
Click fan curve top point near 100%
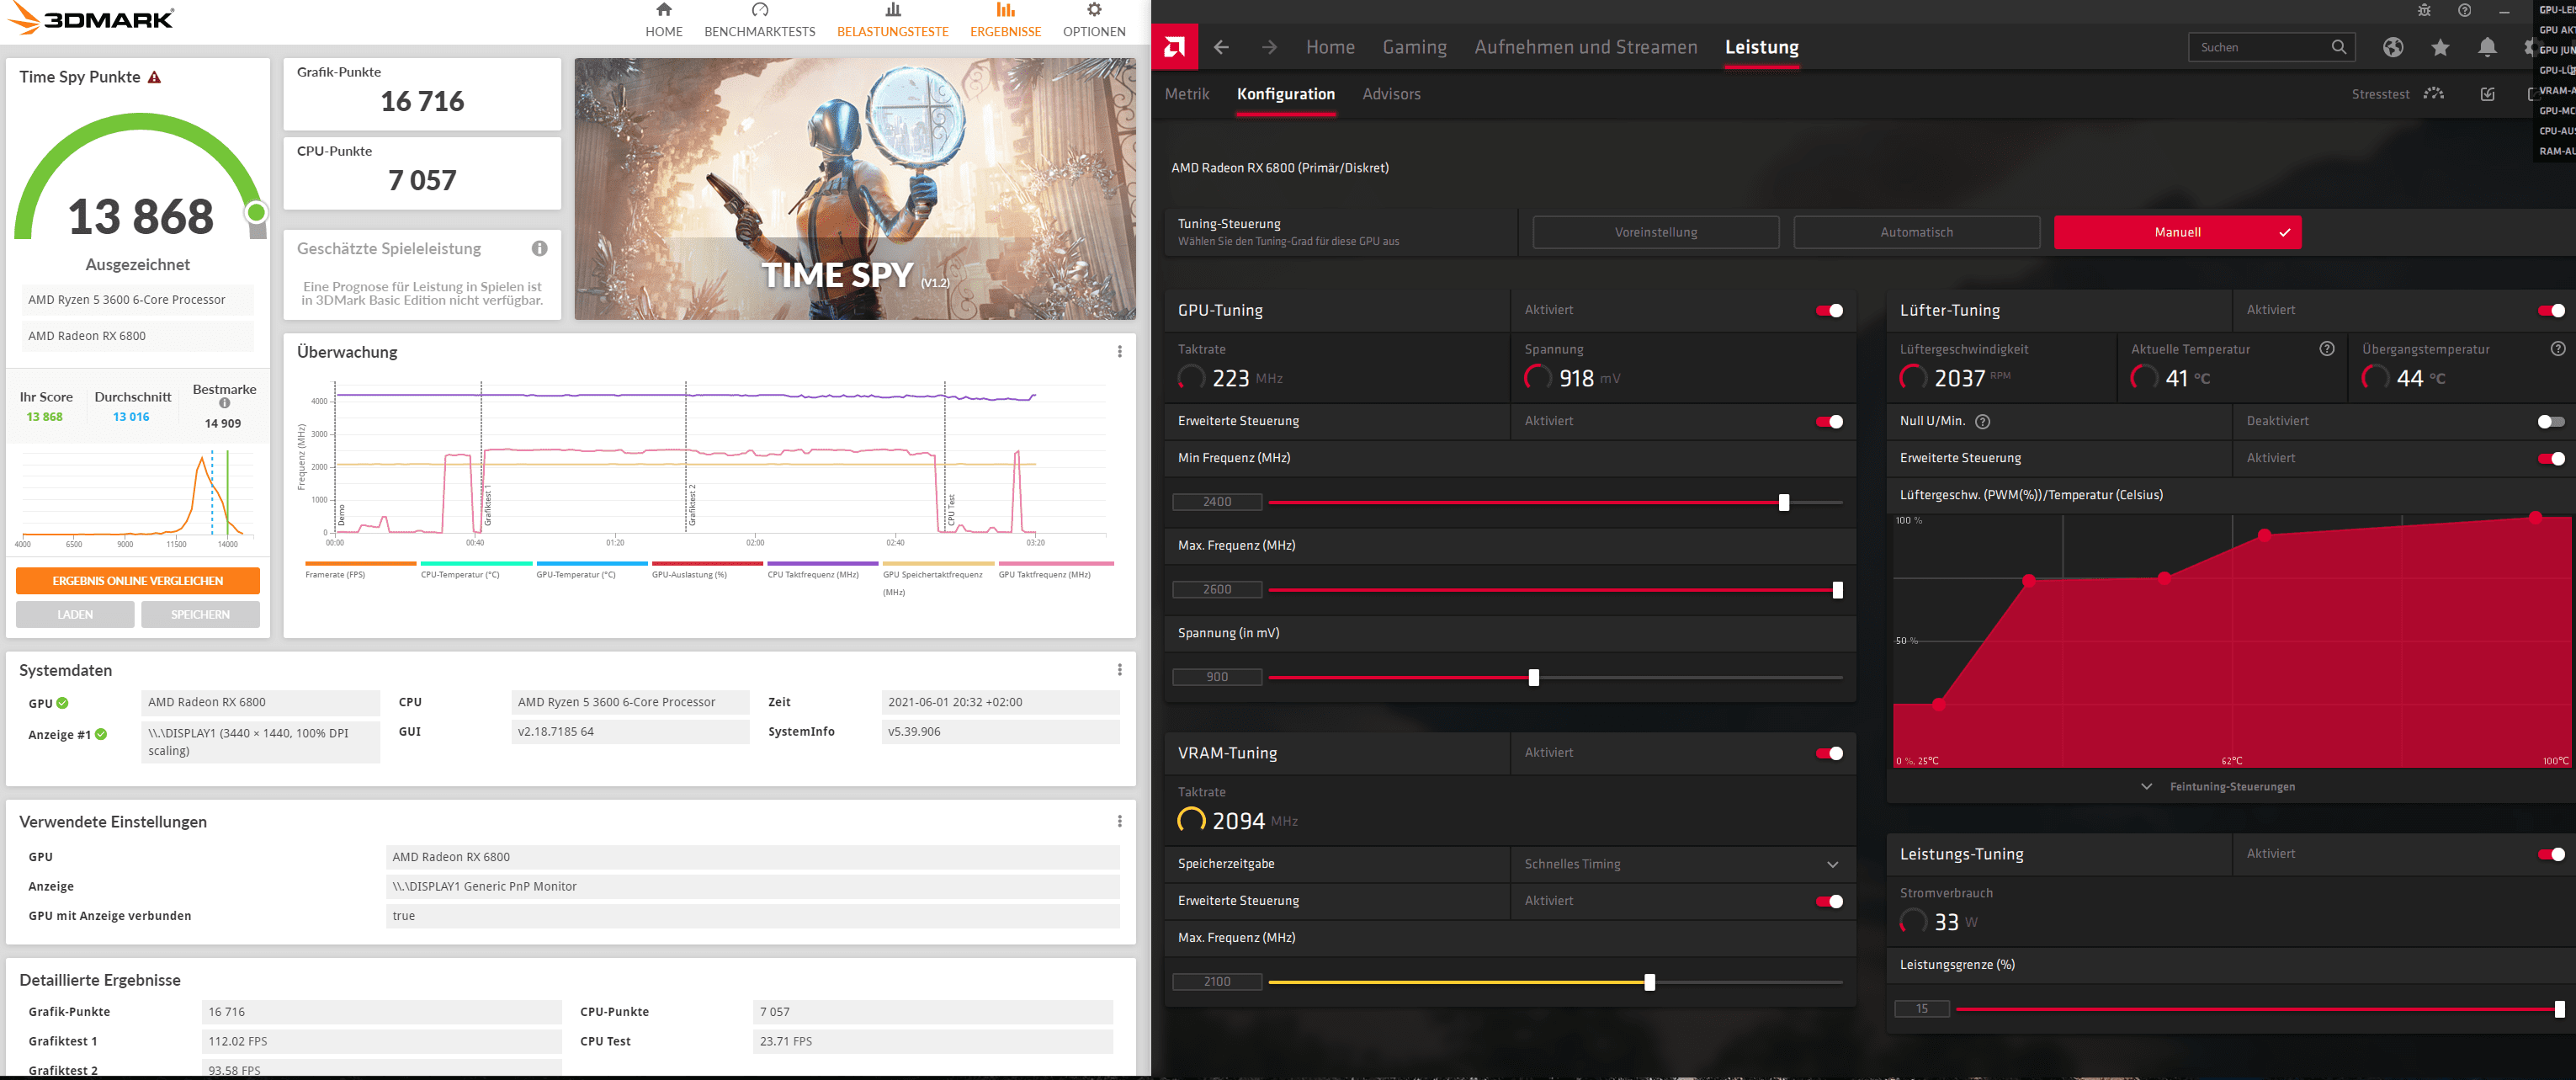[2535, 517]
